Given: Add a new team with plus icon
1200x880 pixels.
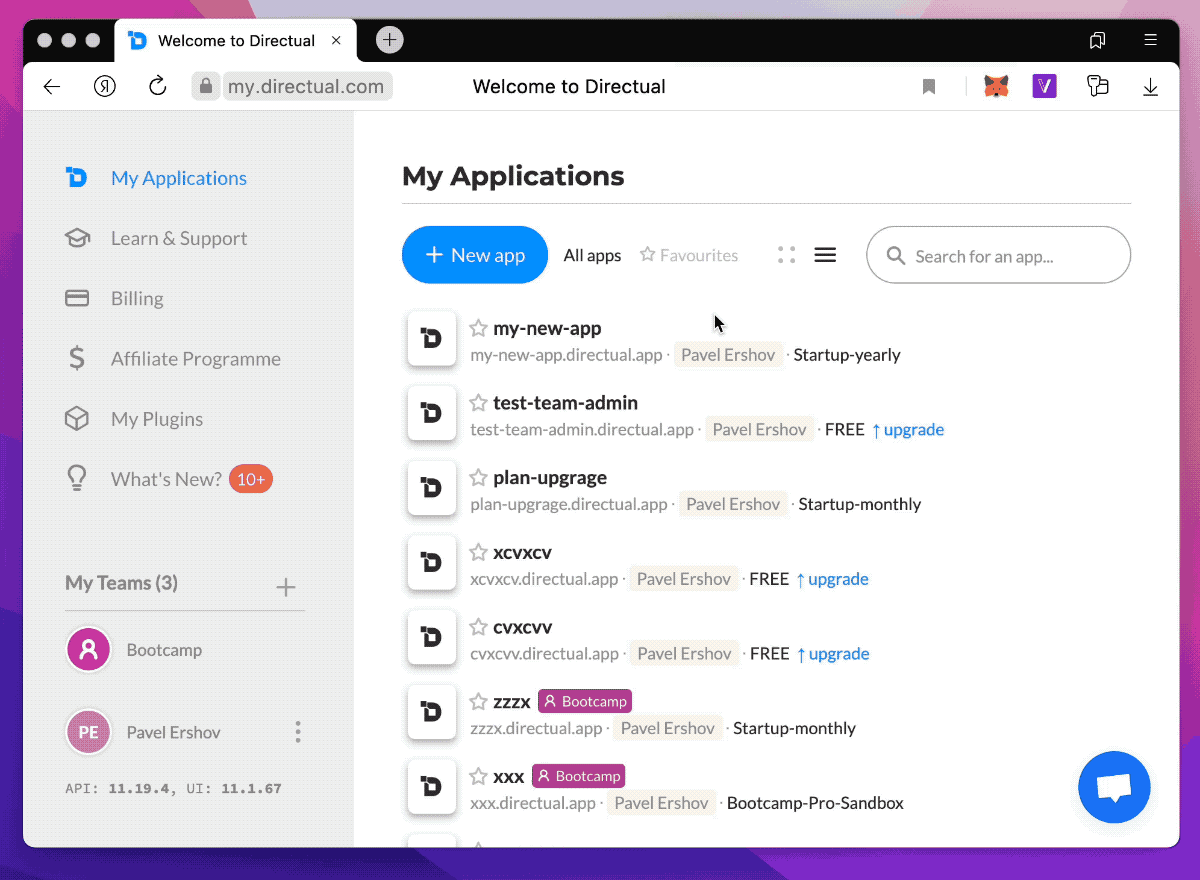Looking at the screenshot, I should 286,587.
